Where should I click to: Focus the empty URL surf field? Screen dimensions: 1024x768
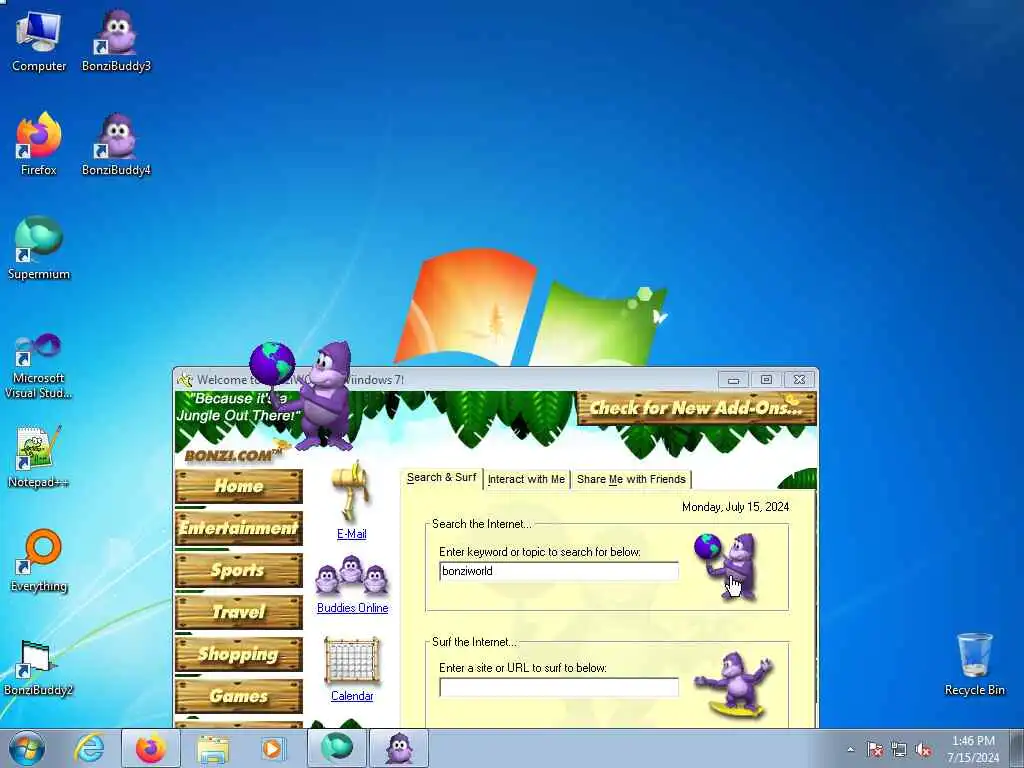[x=559, y=687]
